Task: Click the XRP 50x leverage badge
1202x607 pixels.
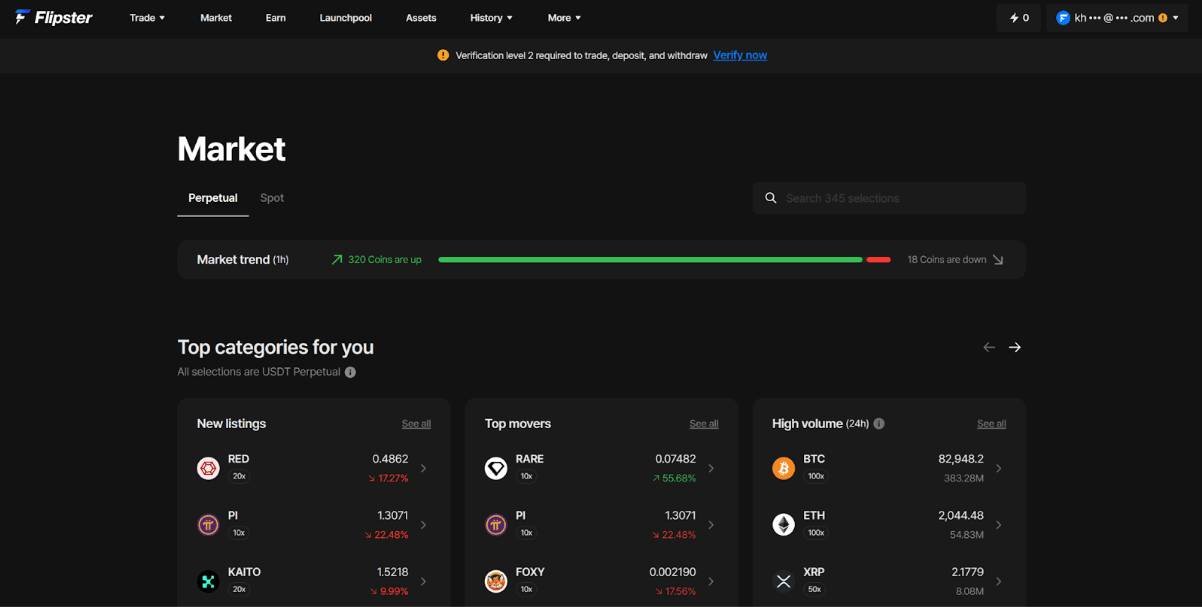Action: point(815,590)
